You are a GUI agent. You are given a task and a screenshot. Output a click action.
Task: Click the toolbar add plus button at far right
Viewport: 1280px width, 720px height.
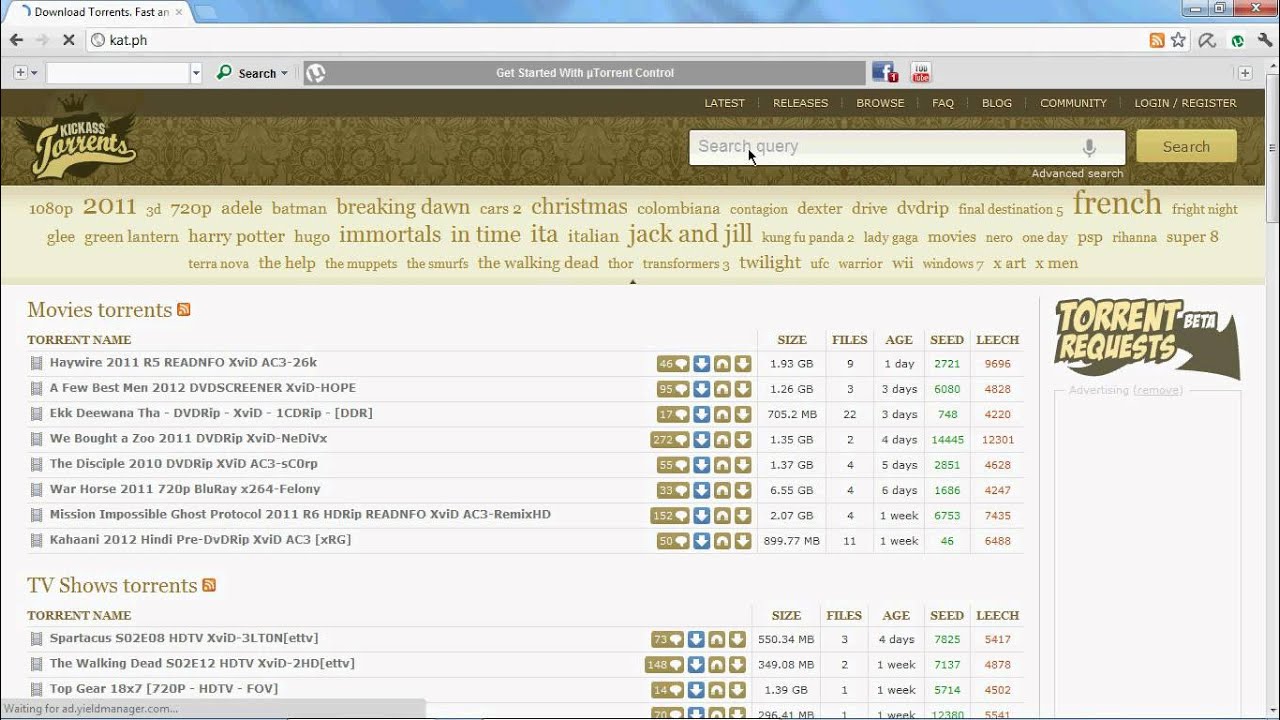[x=1245, y=73]
